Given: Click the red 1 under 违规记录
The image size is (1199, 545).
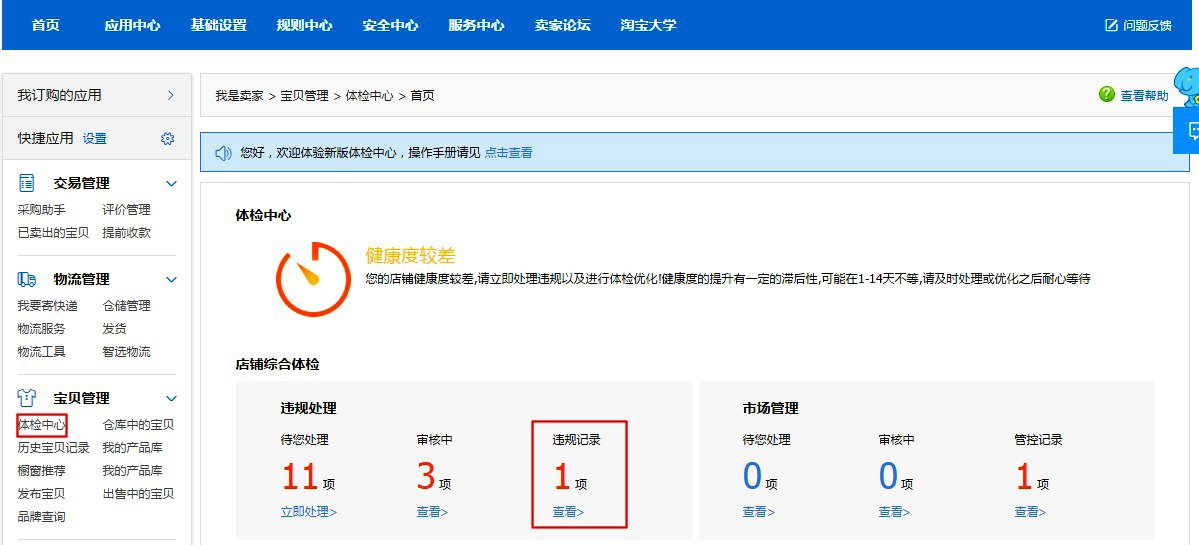Looking at the screenshot, I should coord(562,477).
